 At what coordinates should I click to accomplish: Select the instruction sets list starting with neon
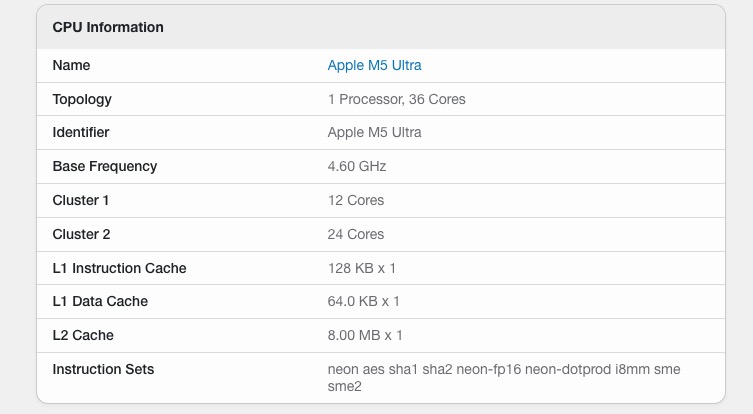pyautogui.click(x=504, y=377)
